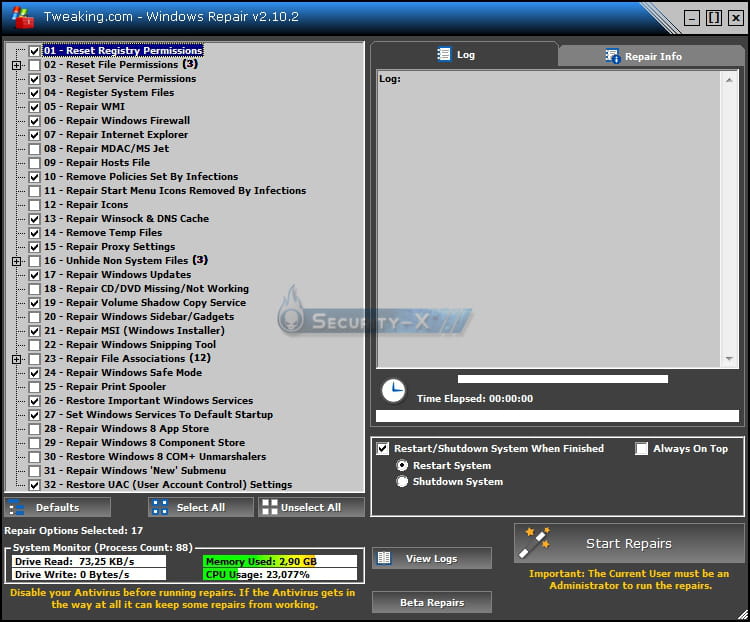Click the progress bar above Time Elapsed

562,379
